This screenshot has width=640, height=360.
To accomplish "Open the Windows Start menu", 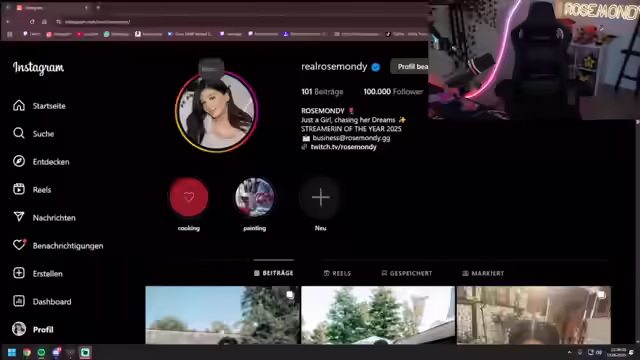I will [x=11, y=352].
